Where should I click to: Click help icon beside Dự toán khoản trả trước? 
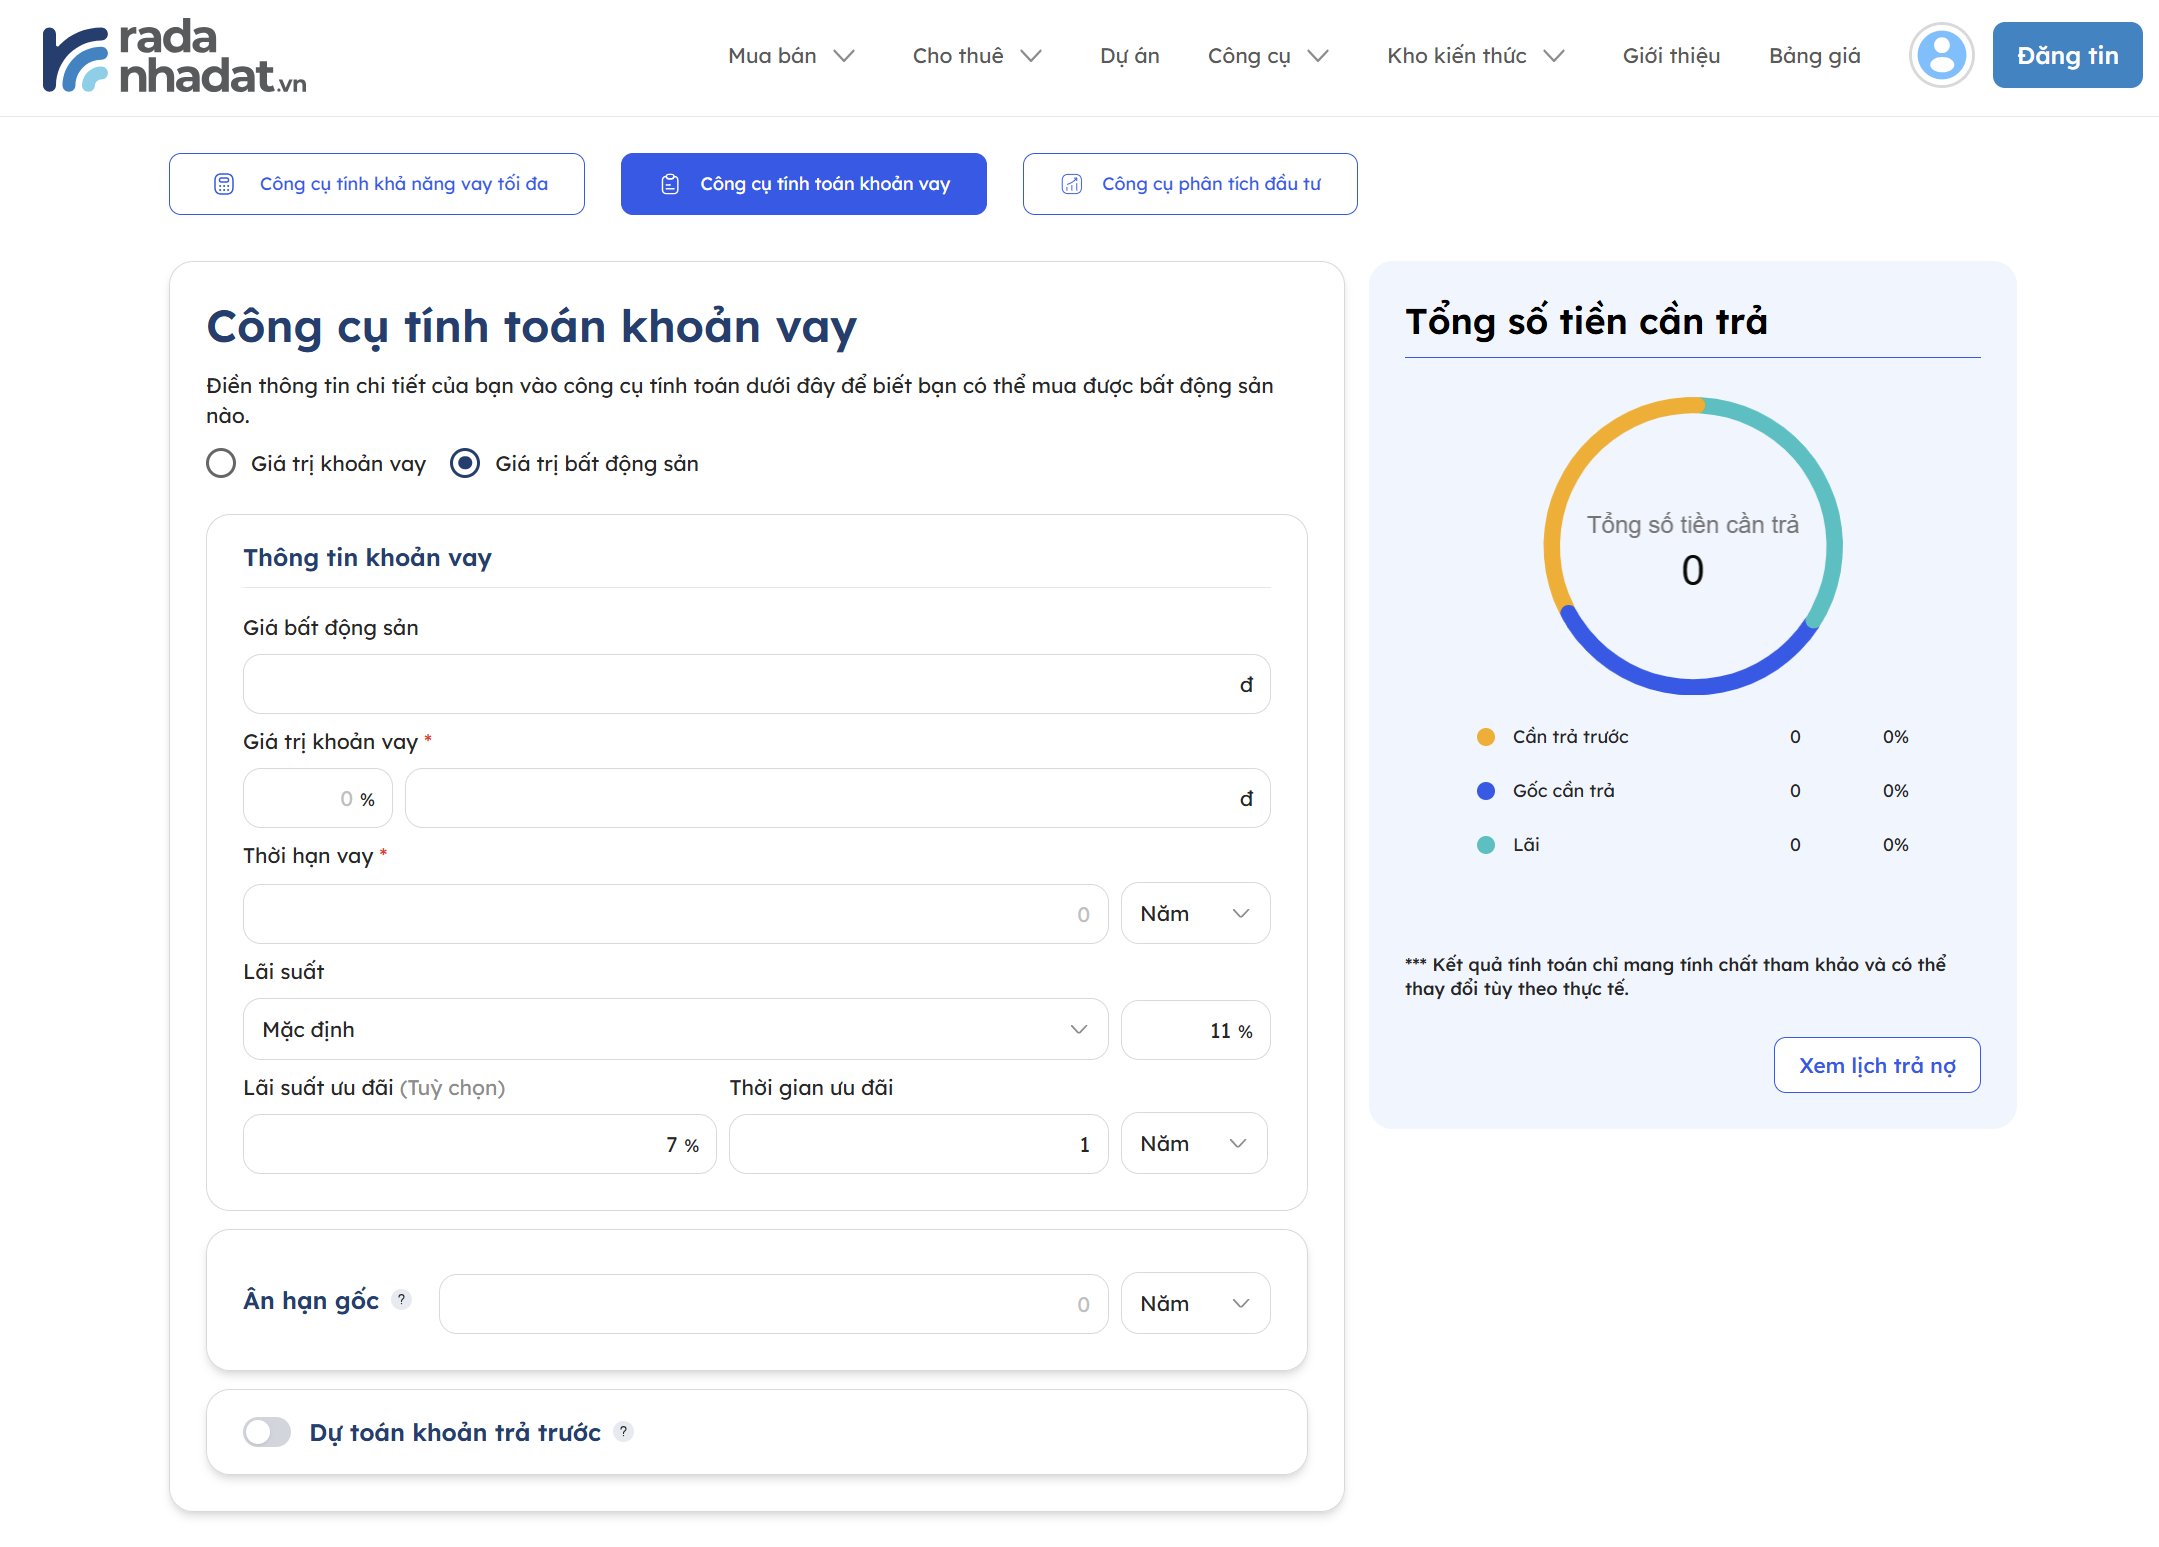coord(624,1431)
